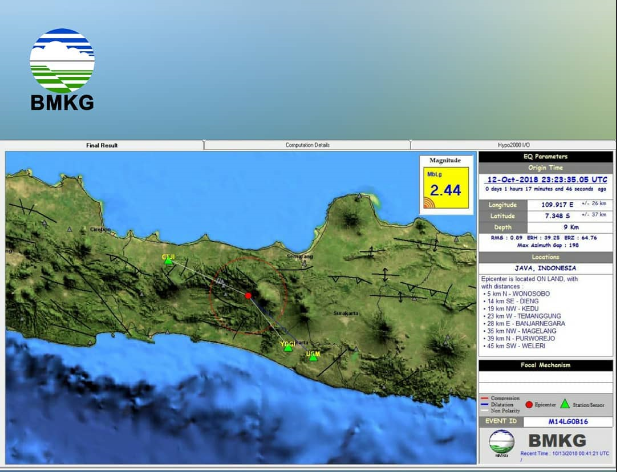Click the yellow MbLg 2.44 magnitude box
This screenshot has width=617, height=472.
(446, 188)
